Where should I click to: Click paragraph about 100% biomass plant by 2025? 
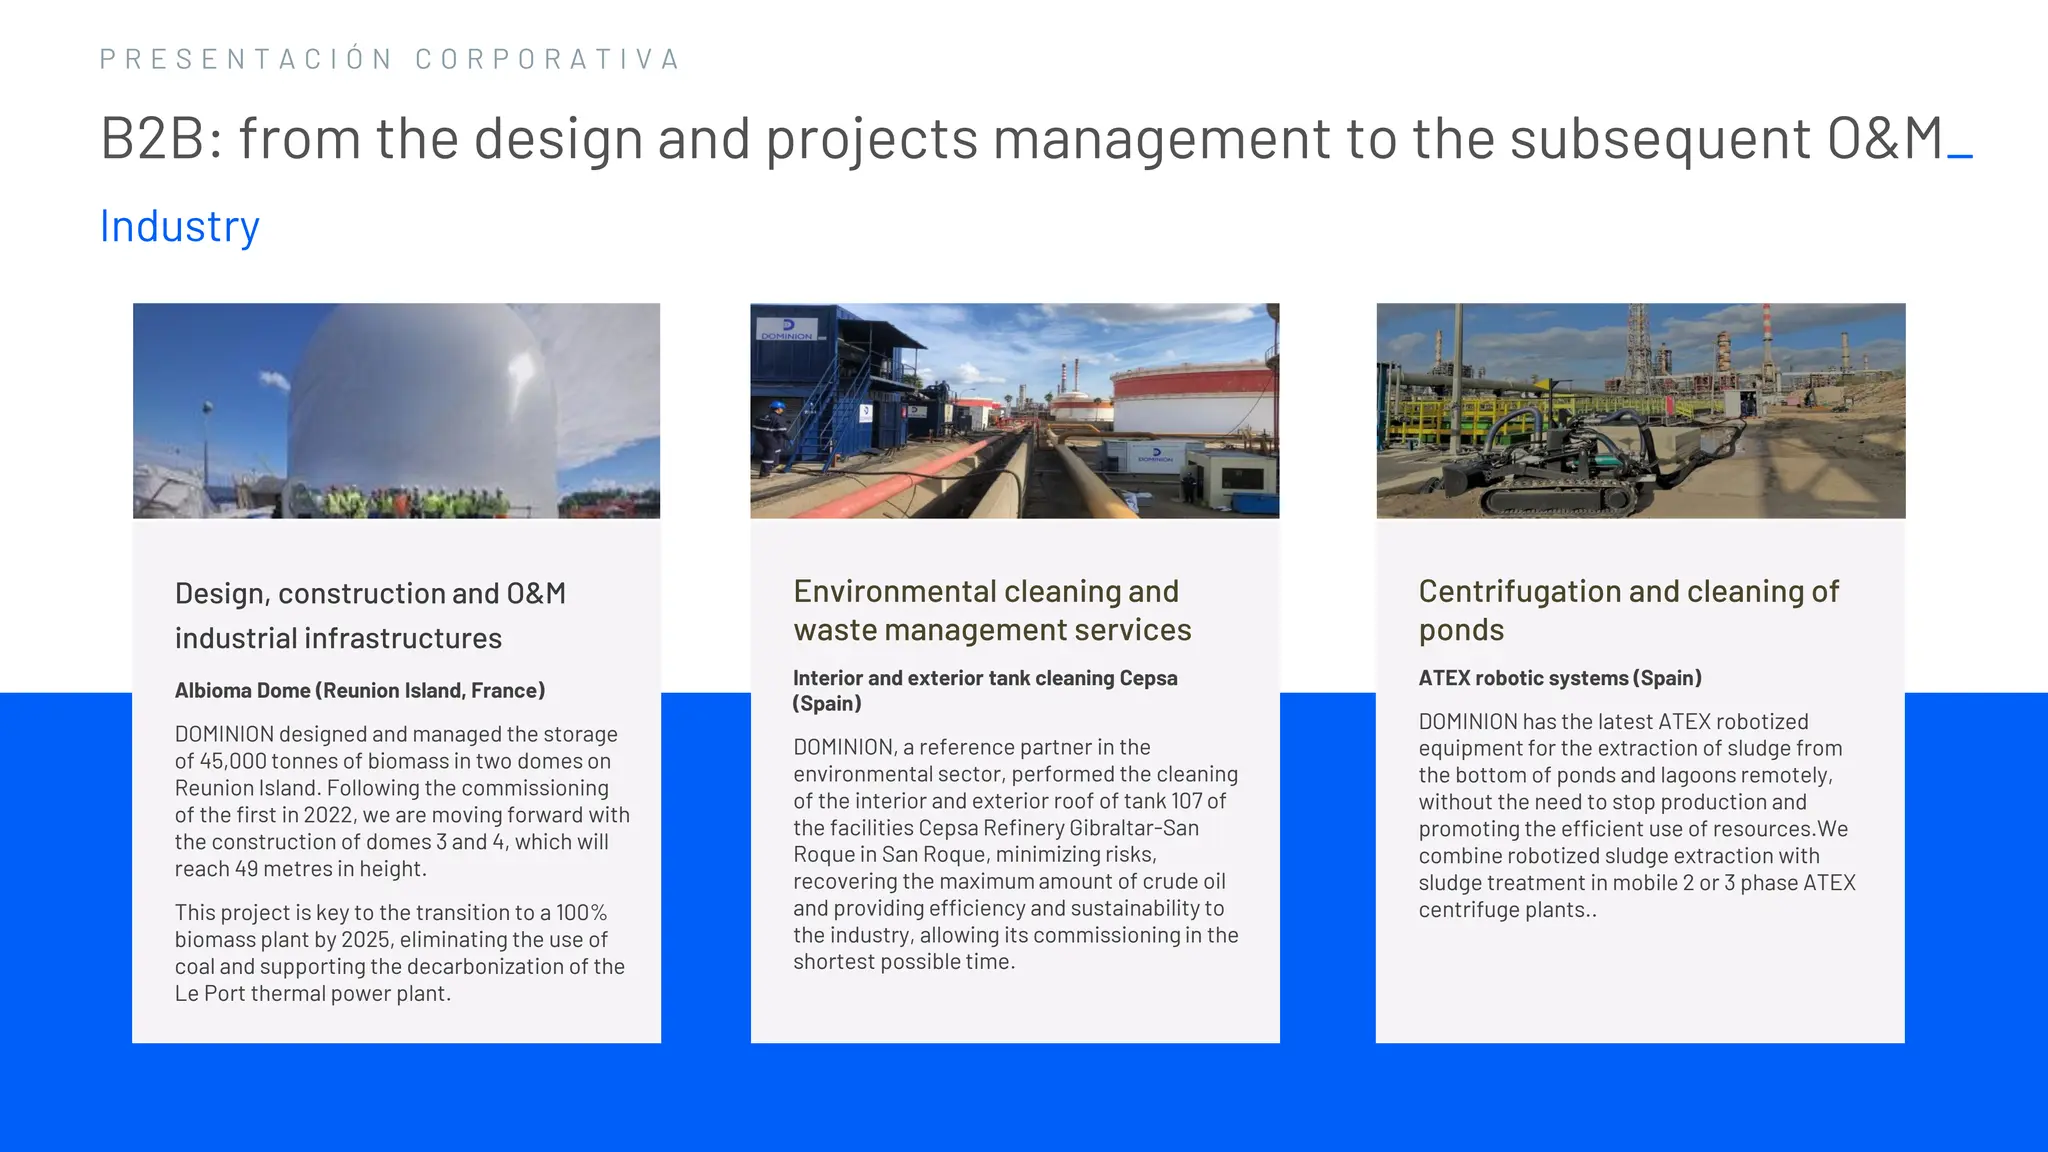tap(400, 952)
